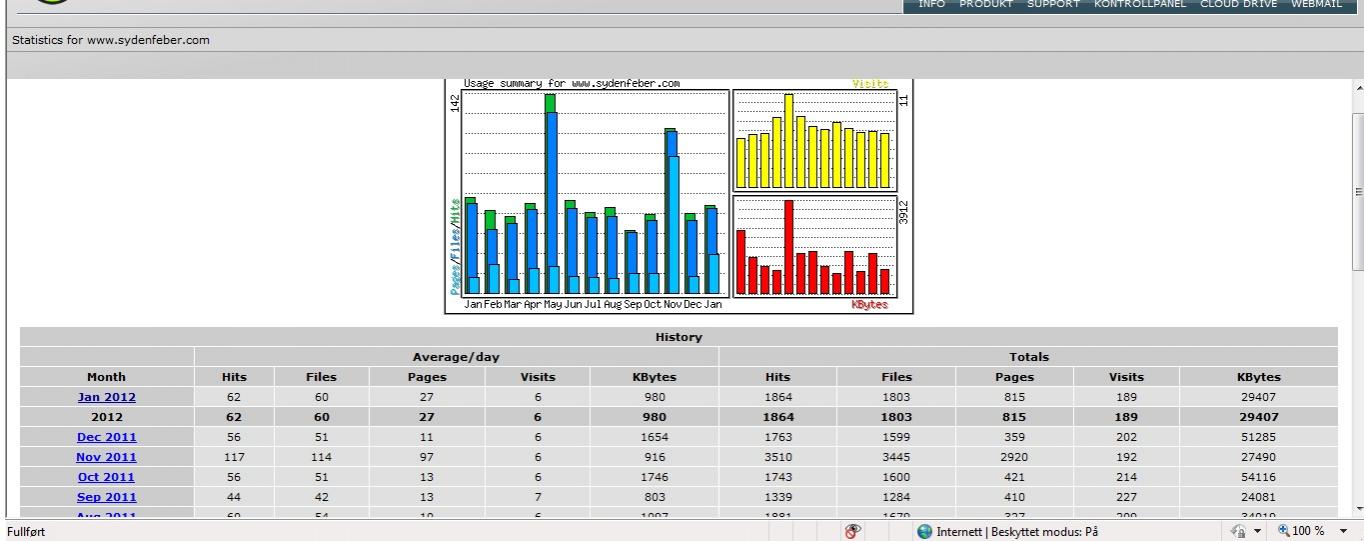
Task: Click the vertical scrollbar thumb
Action: 1357,191
